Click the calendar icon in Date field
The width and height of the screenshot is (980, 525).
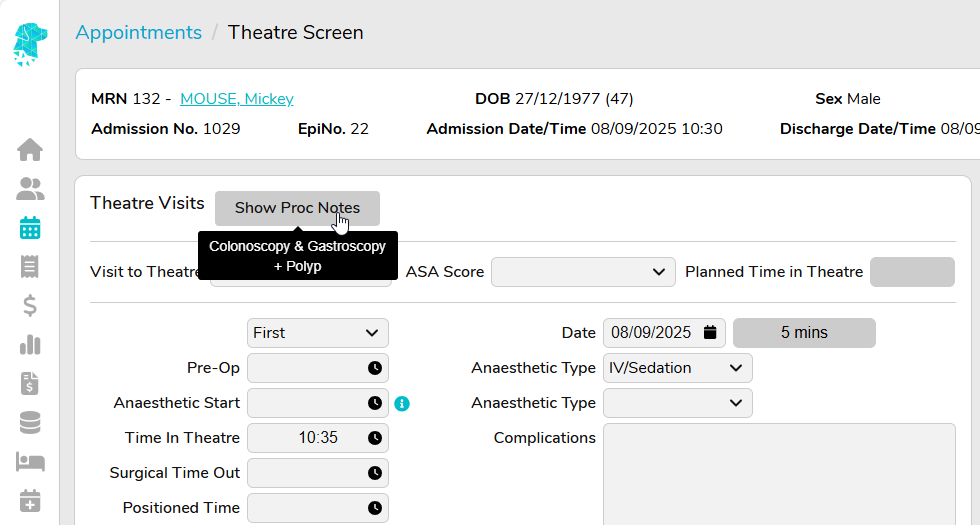pyautogui.click(x=710, y=332)
